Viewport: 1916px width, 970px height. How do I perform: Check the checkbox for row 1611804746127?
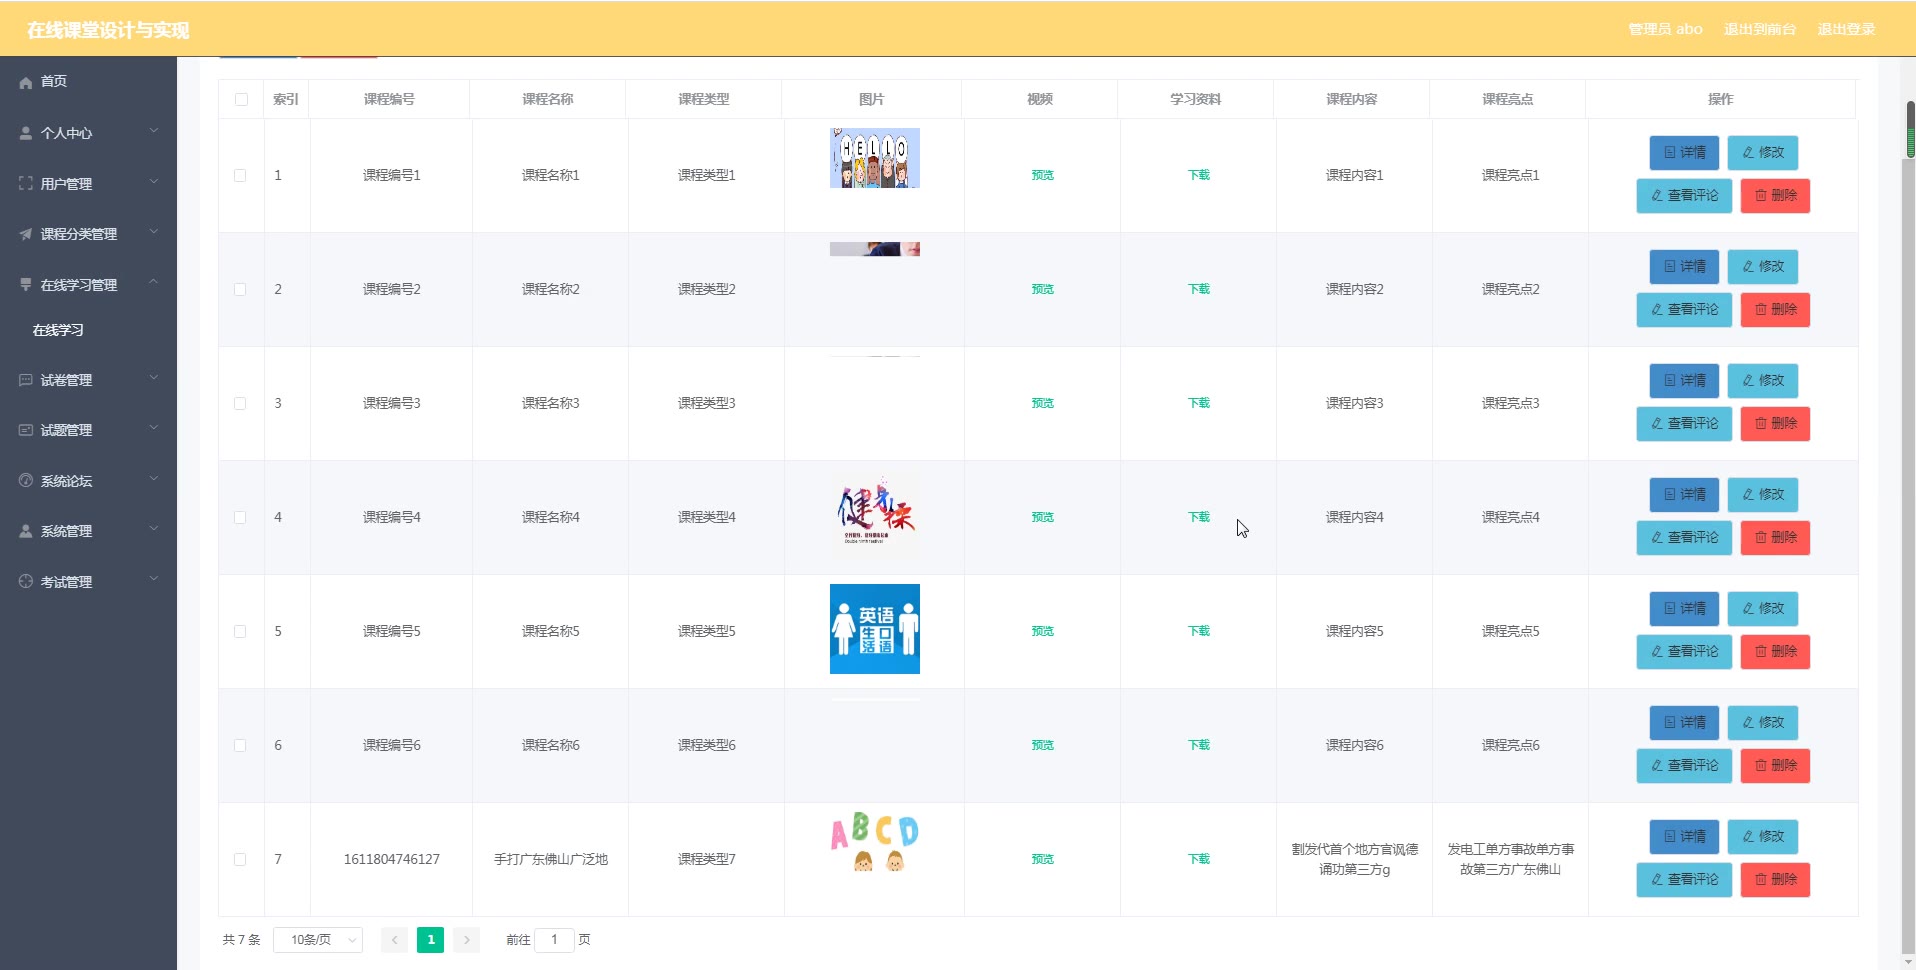[x=240, y=859]
